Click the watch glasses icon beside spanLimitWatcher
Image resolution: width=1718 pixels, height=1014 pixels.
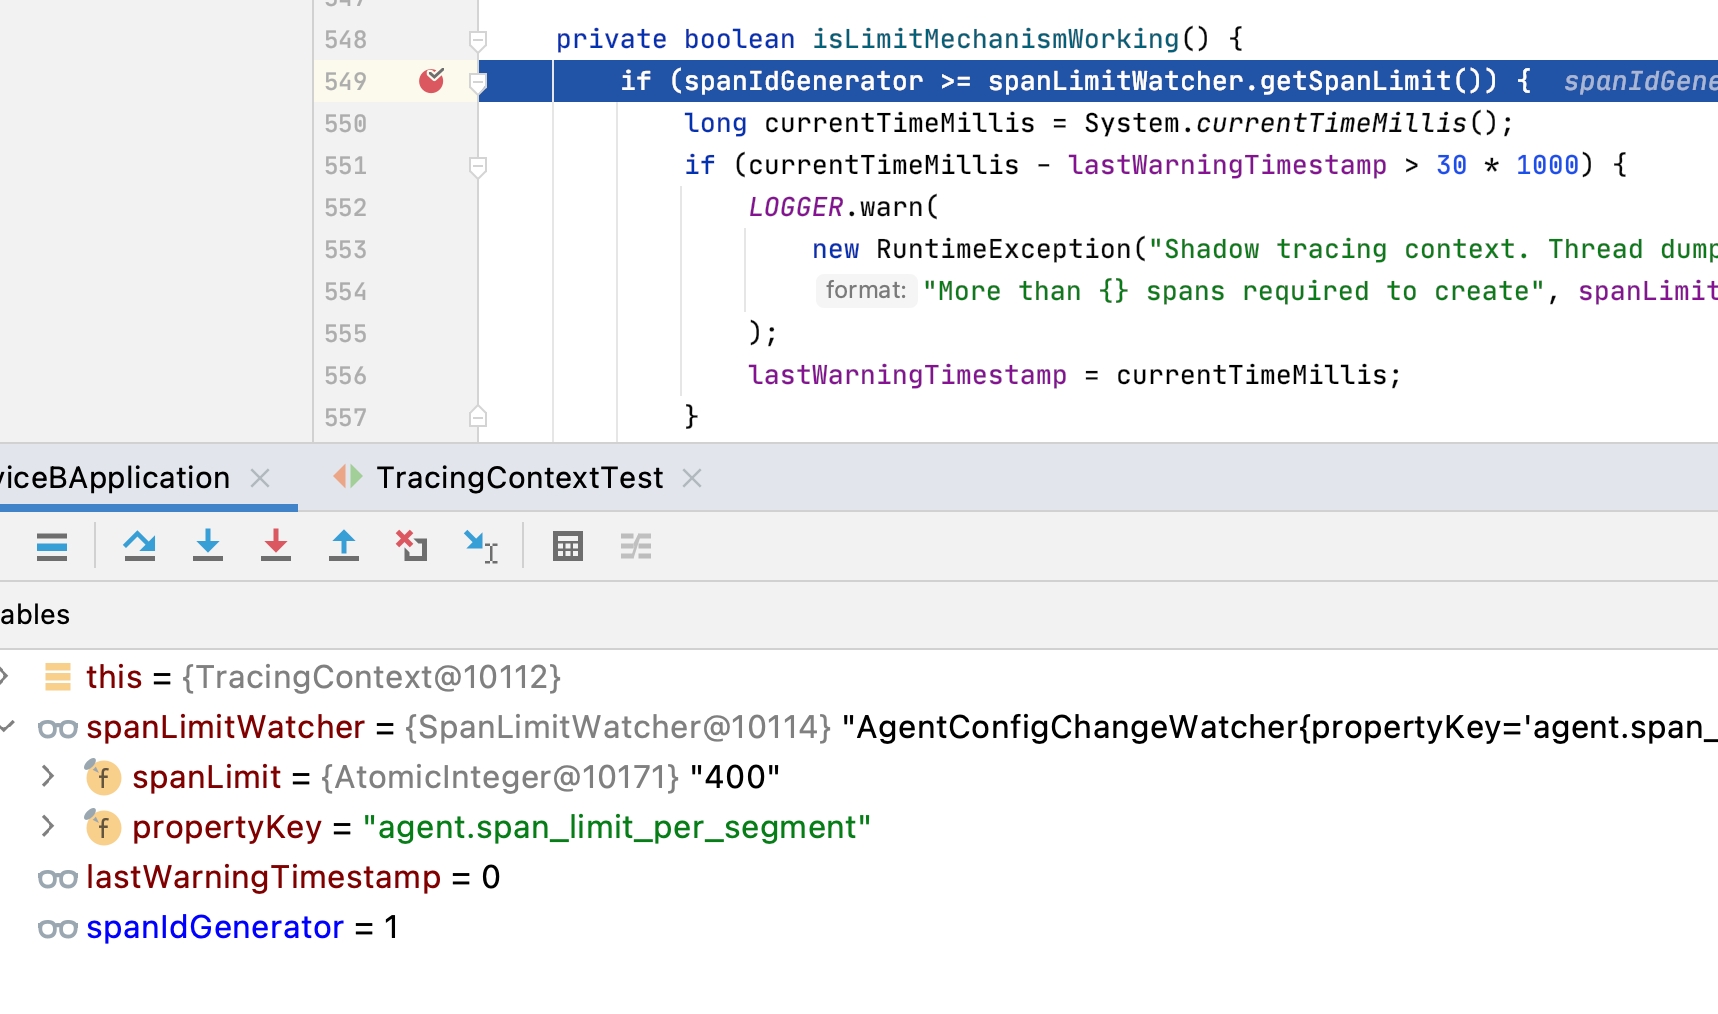click(x=57, y=728)
